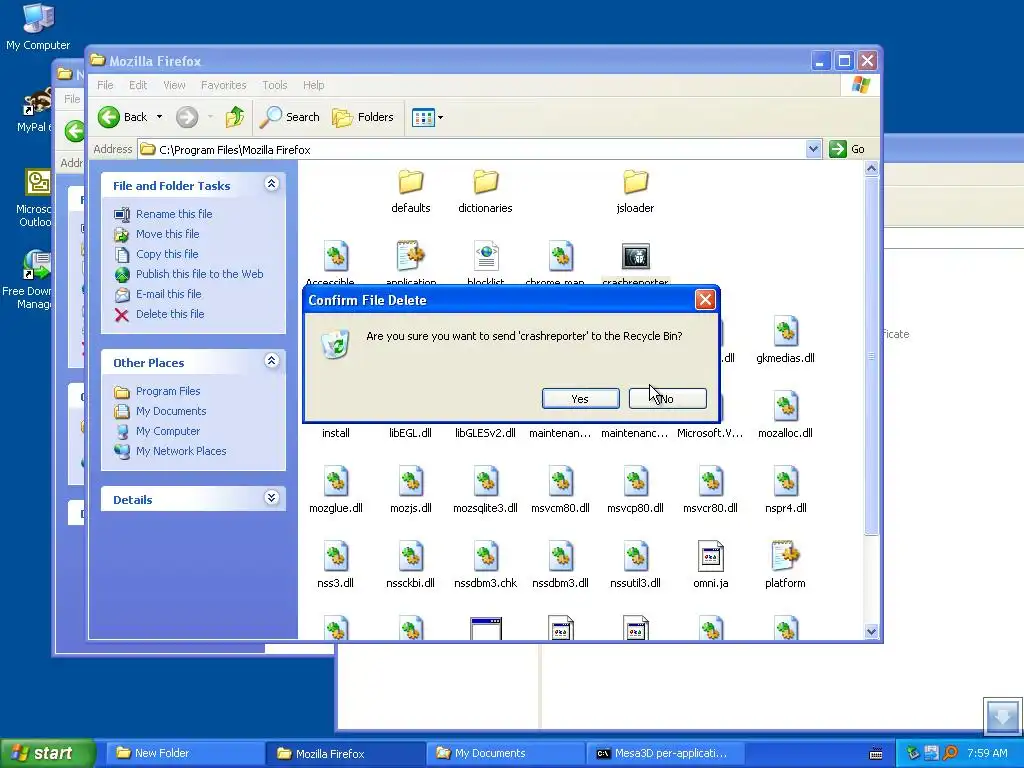Open the jsloader folder
Screen dimensions: 1024x768
click(635, 191)
